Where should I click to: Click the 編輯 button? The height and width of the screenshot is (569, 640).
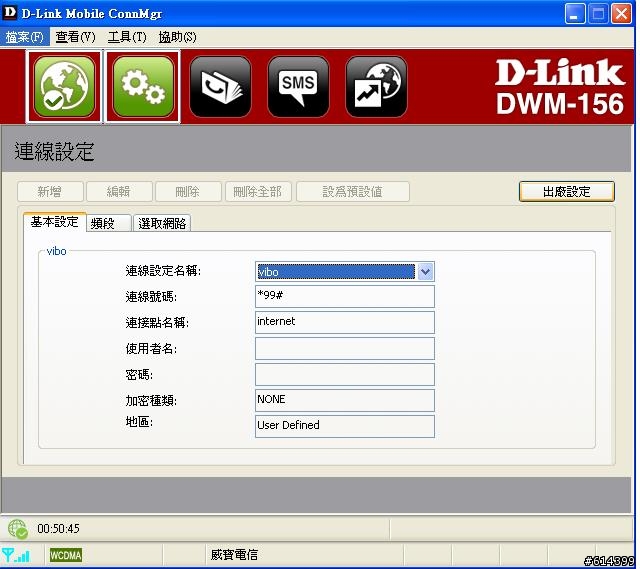click(119, 191)
